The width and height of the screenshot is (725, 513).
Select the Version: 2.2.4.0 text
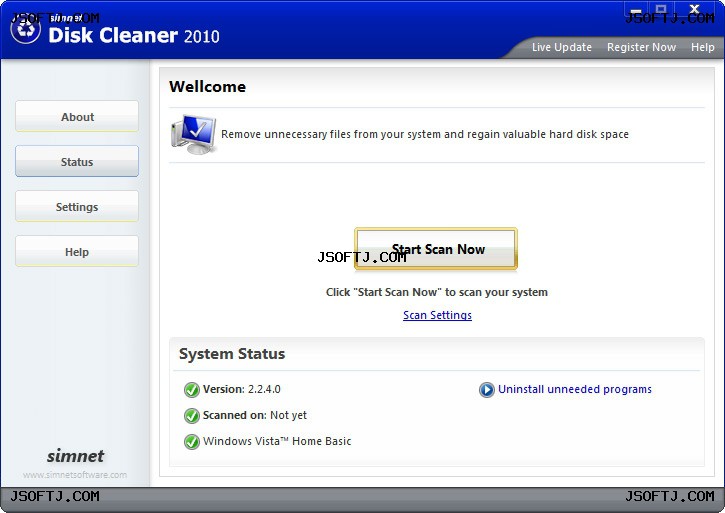pos(241,389)
